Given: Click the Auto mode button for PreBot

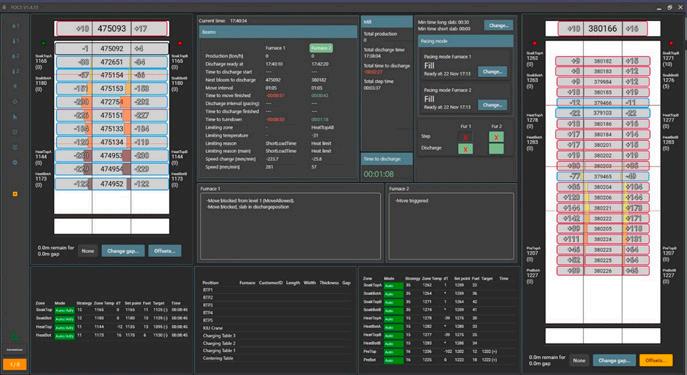Looking at the screenshot, I should [x=393, y=360].
